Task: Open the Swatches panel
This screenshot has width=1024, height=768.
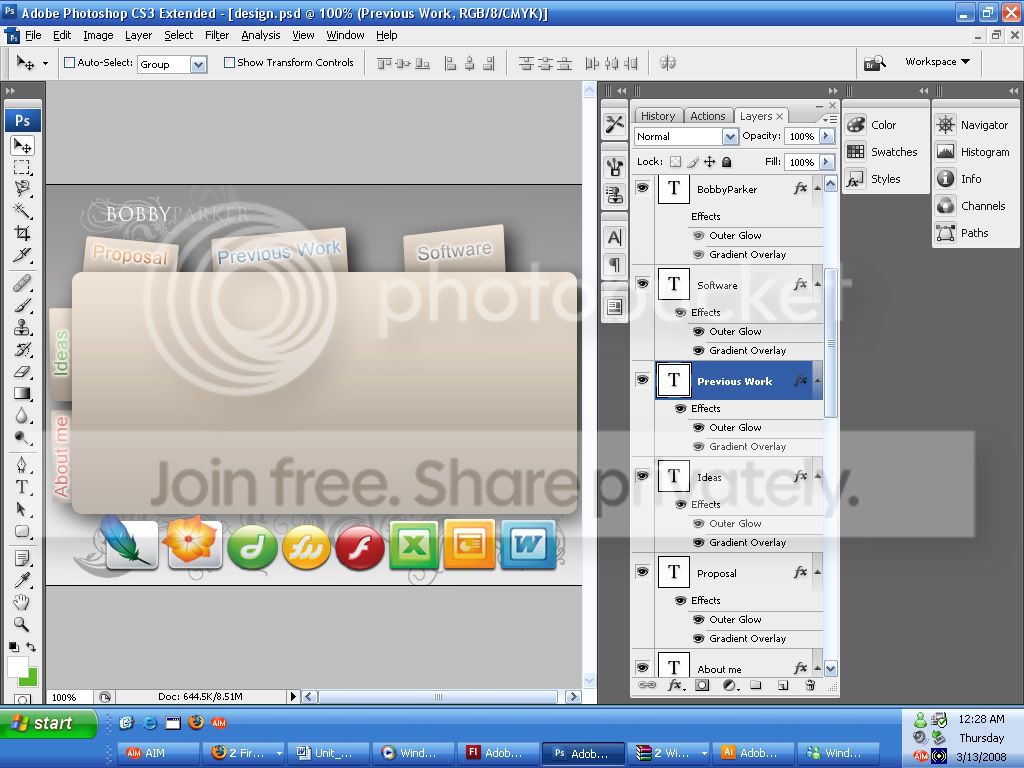Action: [x=882, y=152]
